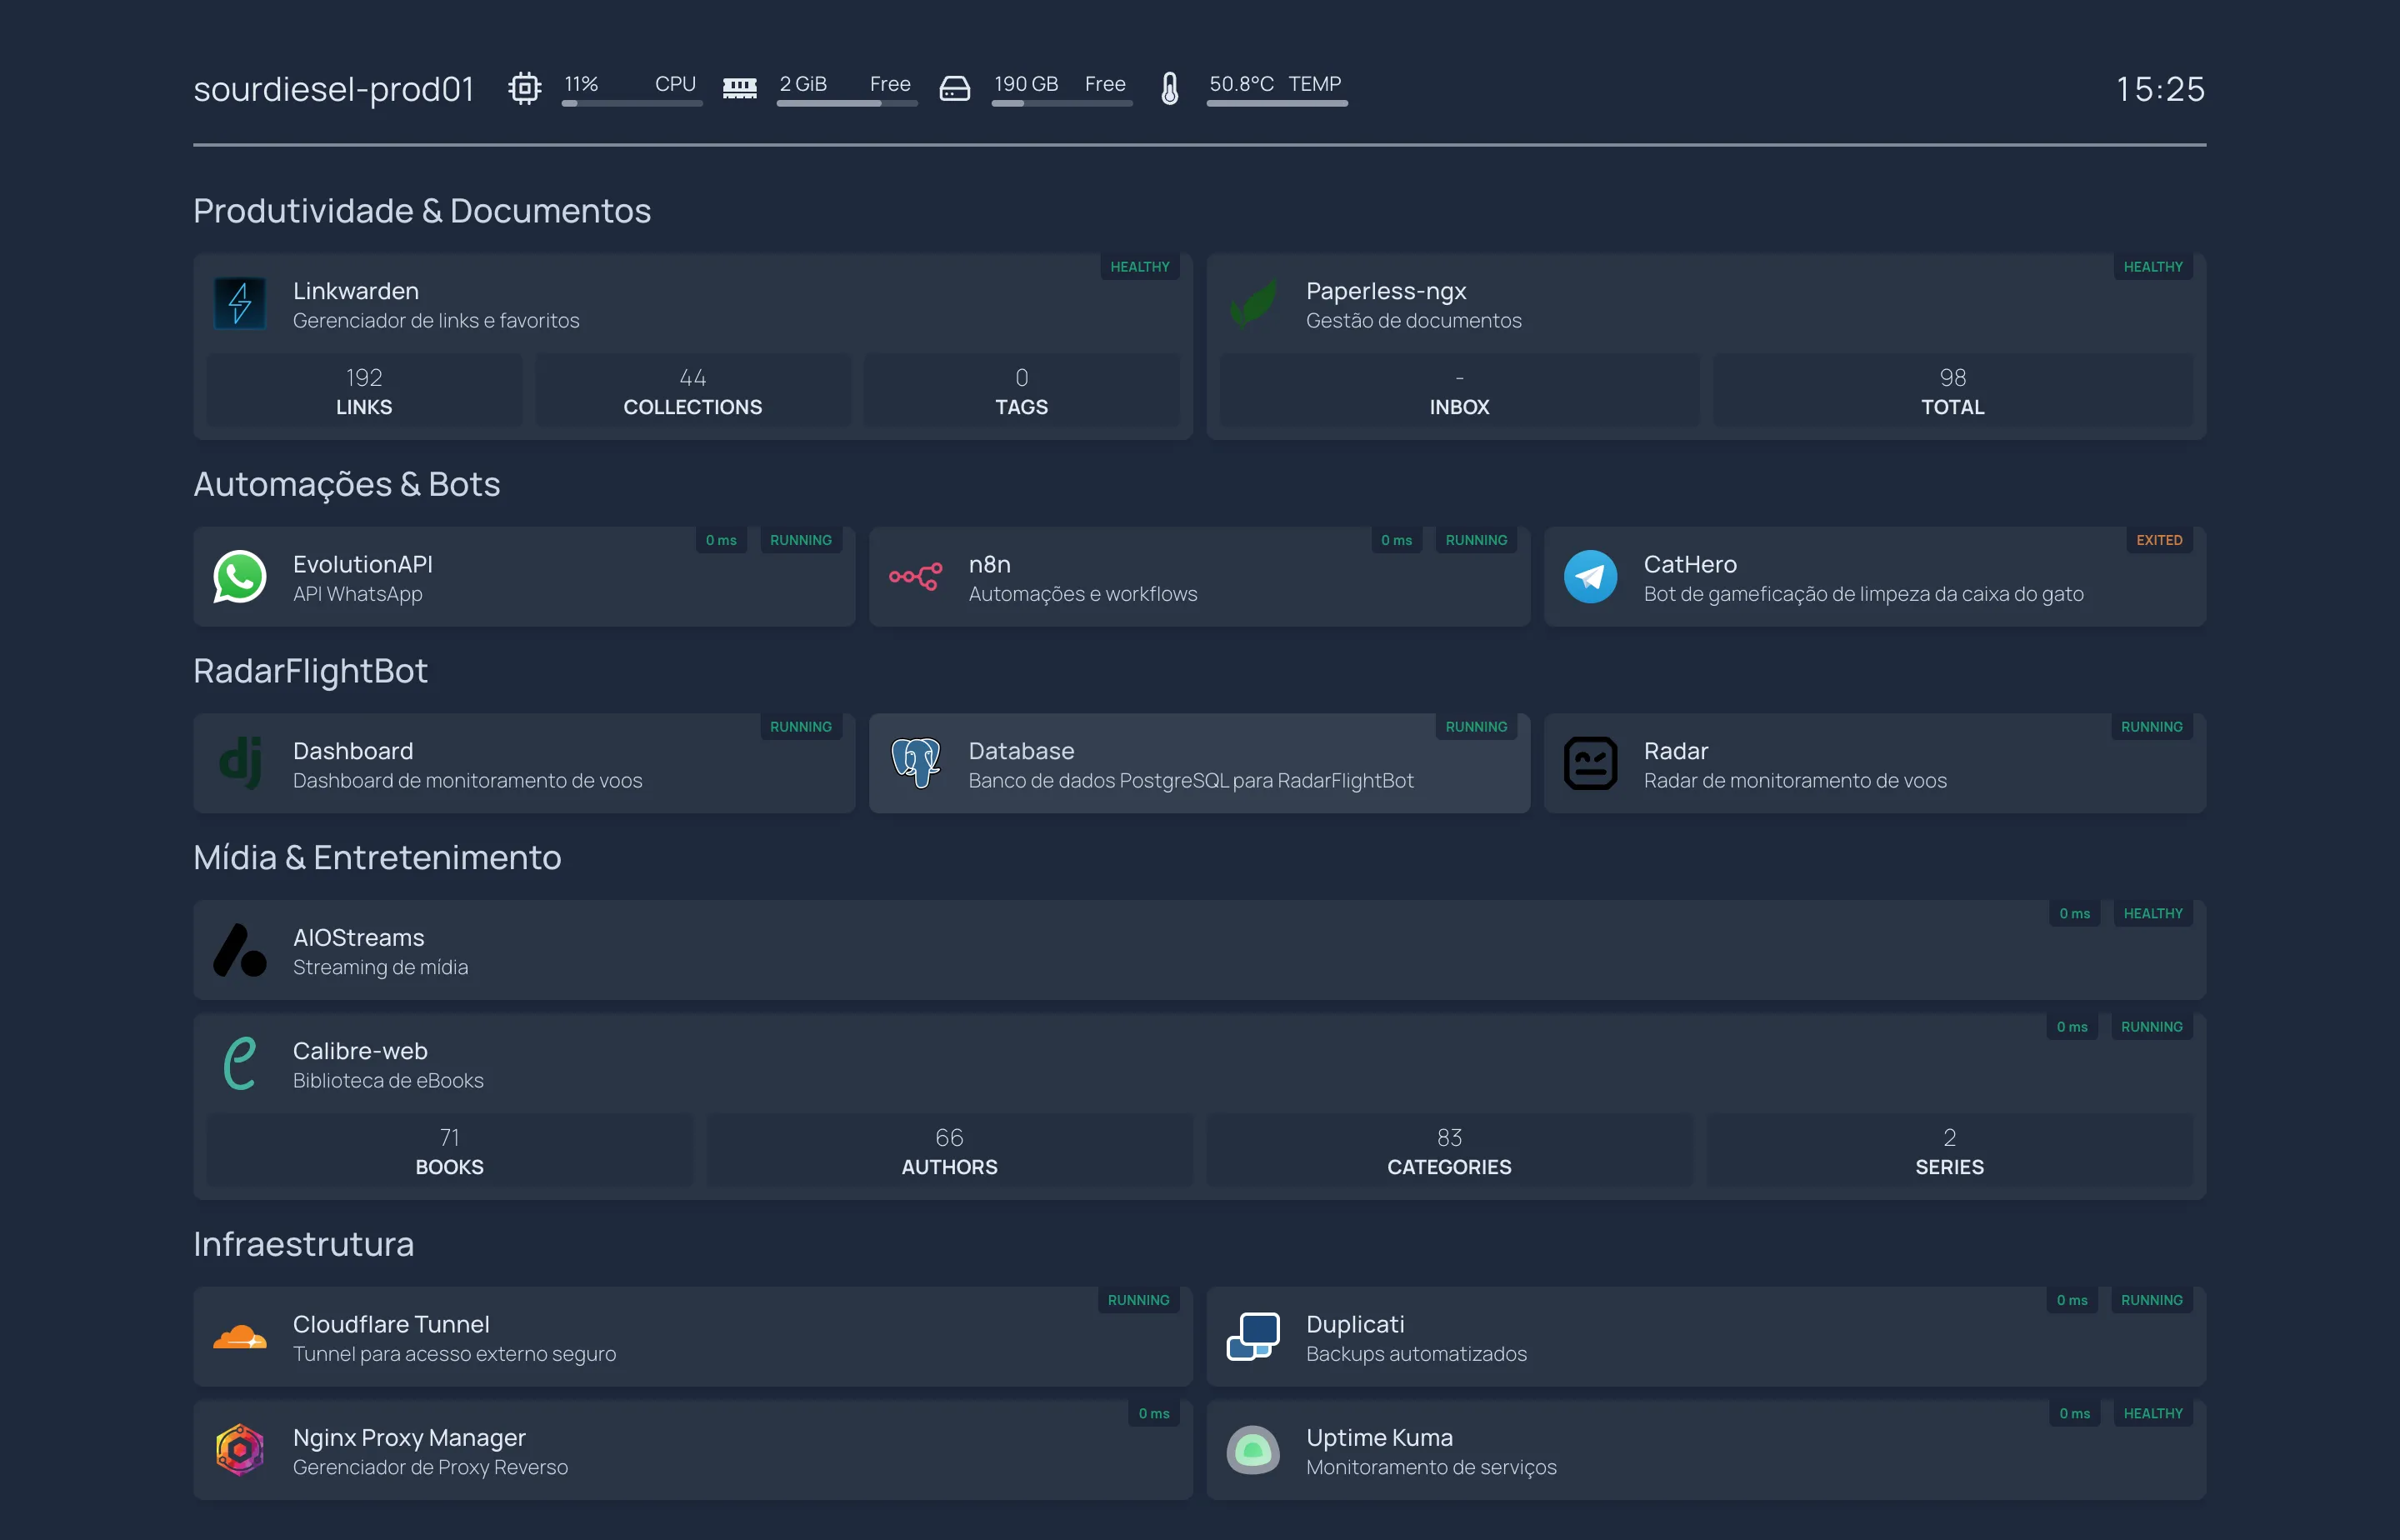Image resolution: width=2400 pixels, height=1540 pixels.
Task: Click the PostgreSQL elephant Database icon
Action: (x=915, y=764)
